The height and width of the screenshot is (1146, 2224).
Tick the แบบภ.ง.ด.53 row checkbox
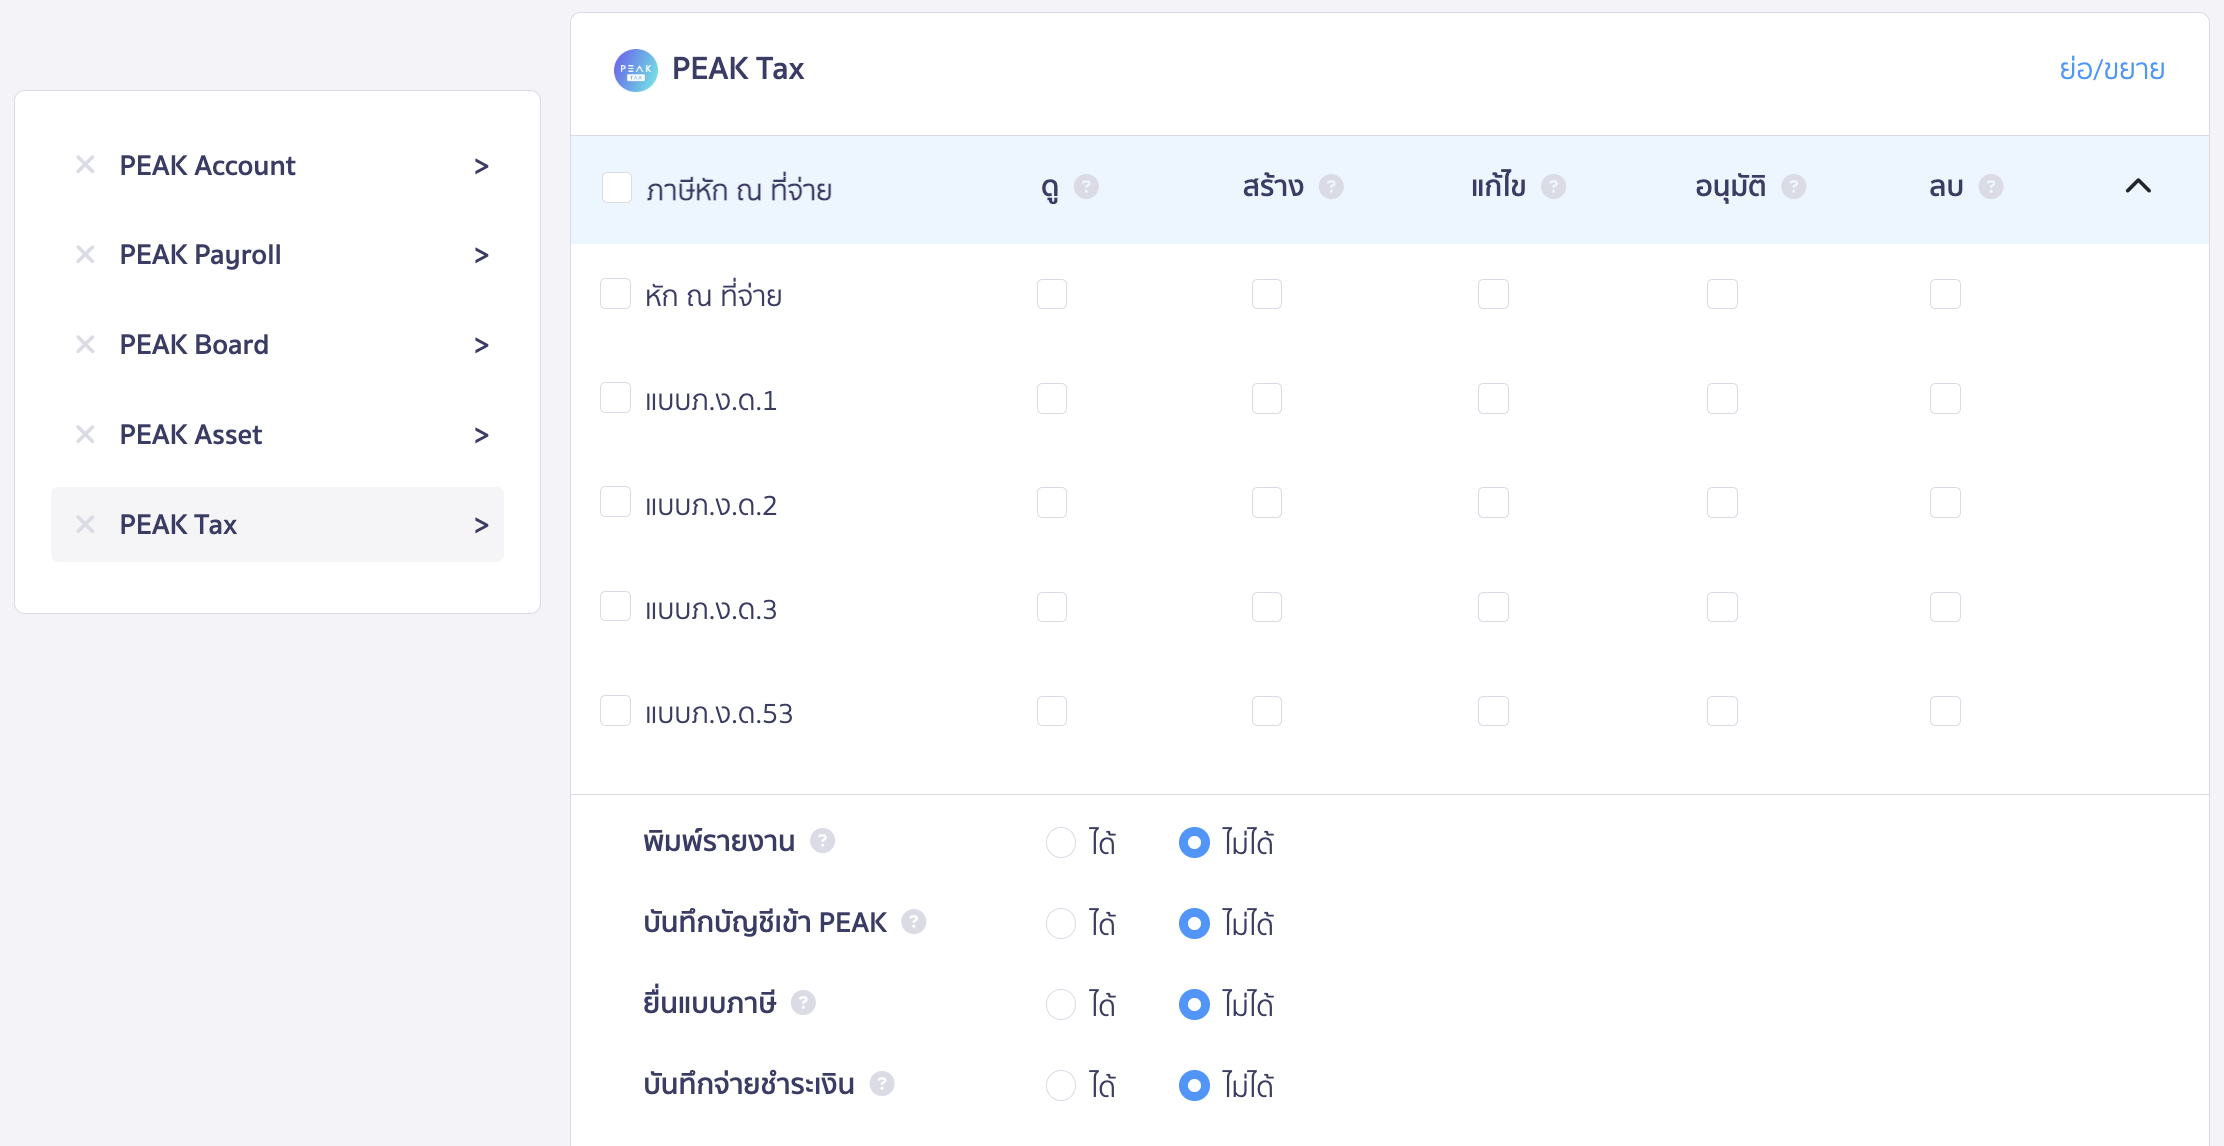[615, 710]
